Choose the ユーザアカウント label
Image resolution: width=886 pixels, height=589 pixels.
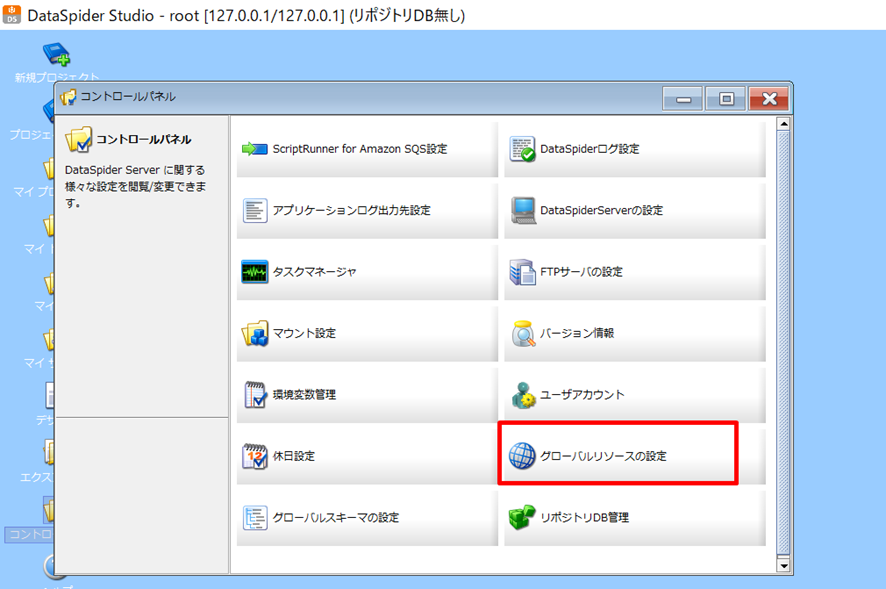[x=583, y=395]
